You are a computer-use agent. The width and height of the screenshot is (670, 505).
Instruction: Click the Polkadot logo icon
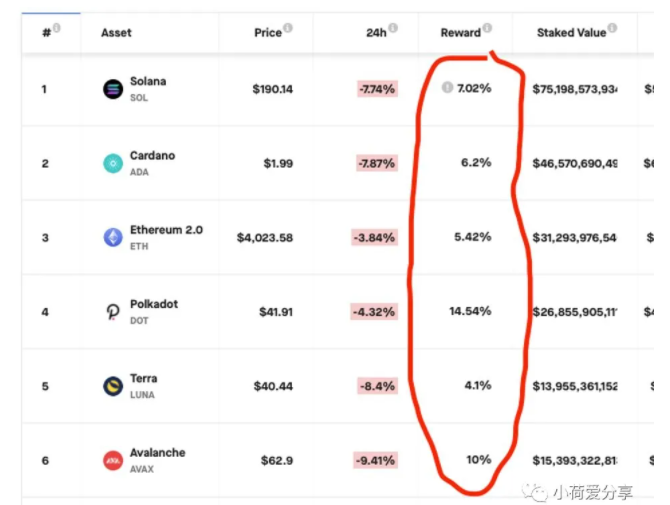point(113,312)
